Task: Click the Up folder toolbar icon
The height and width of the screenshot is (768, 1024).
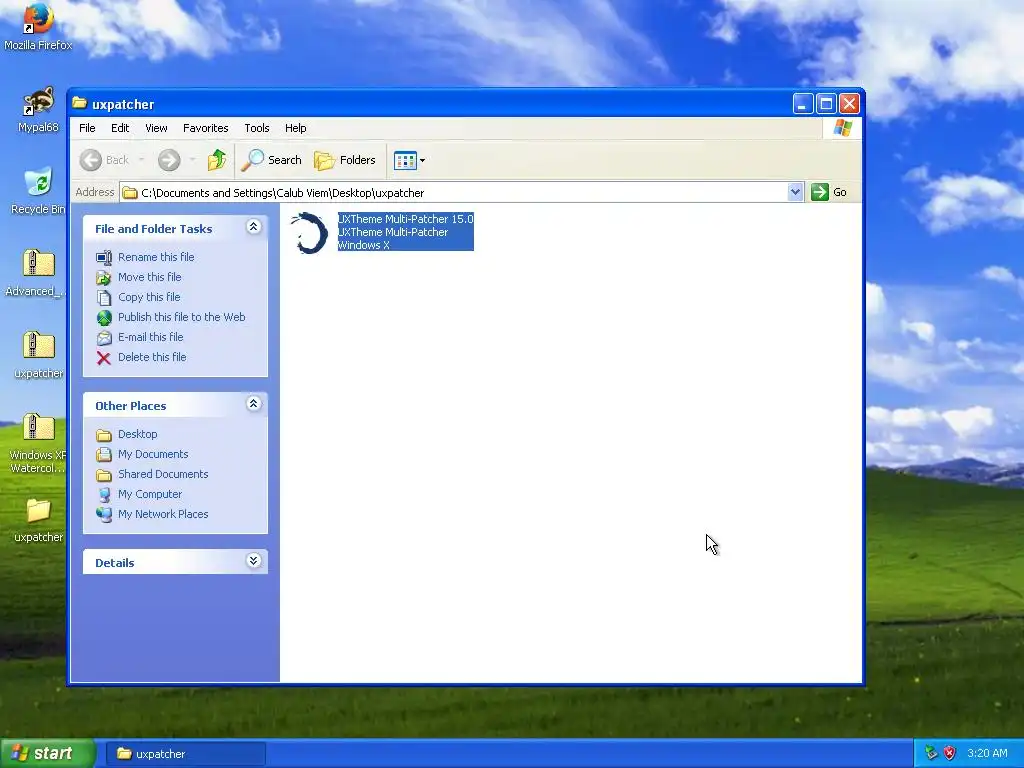Action: tap(217, 160)
